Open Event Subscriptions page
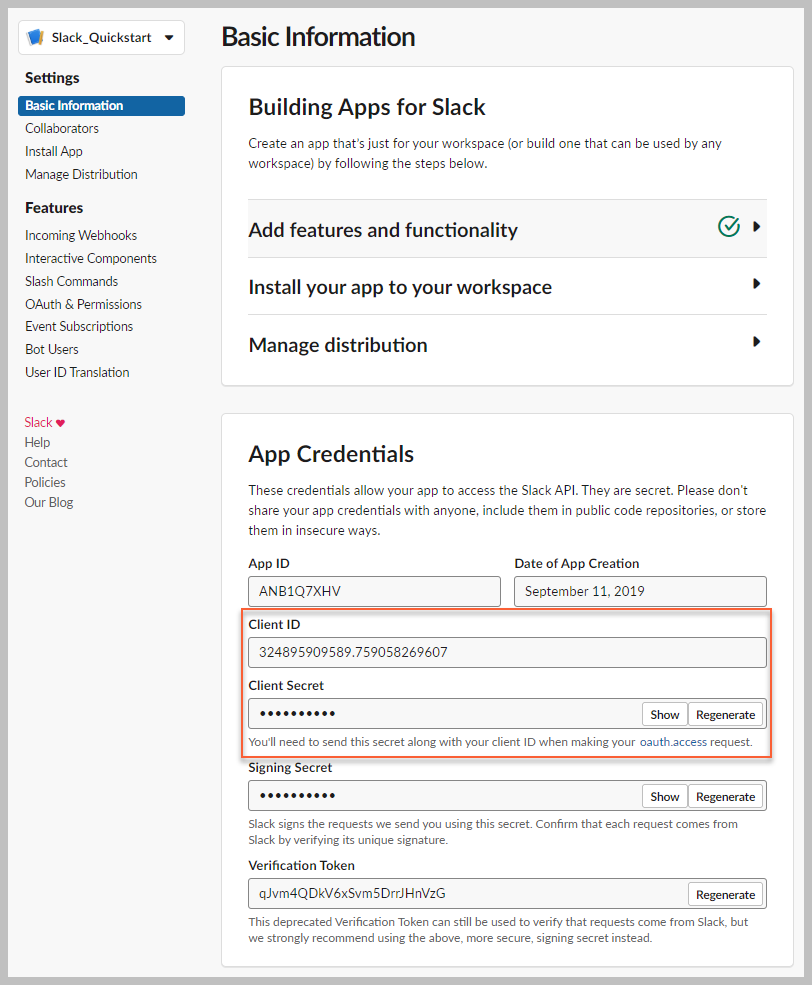Screen dimensions: 812x985 (78, 326)
